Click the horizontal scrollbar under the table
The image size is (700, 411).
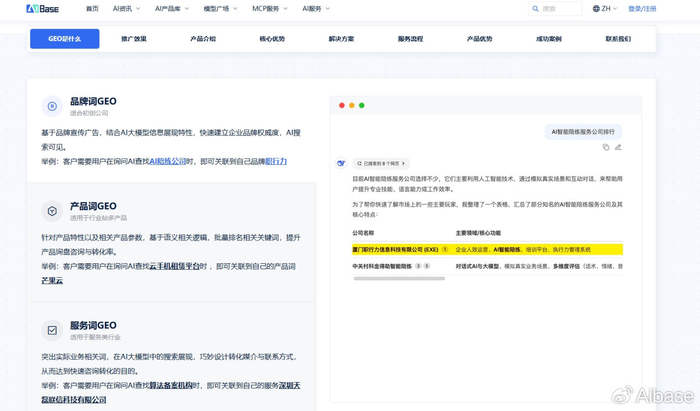pos(398,278)
